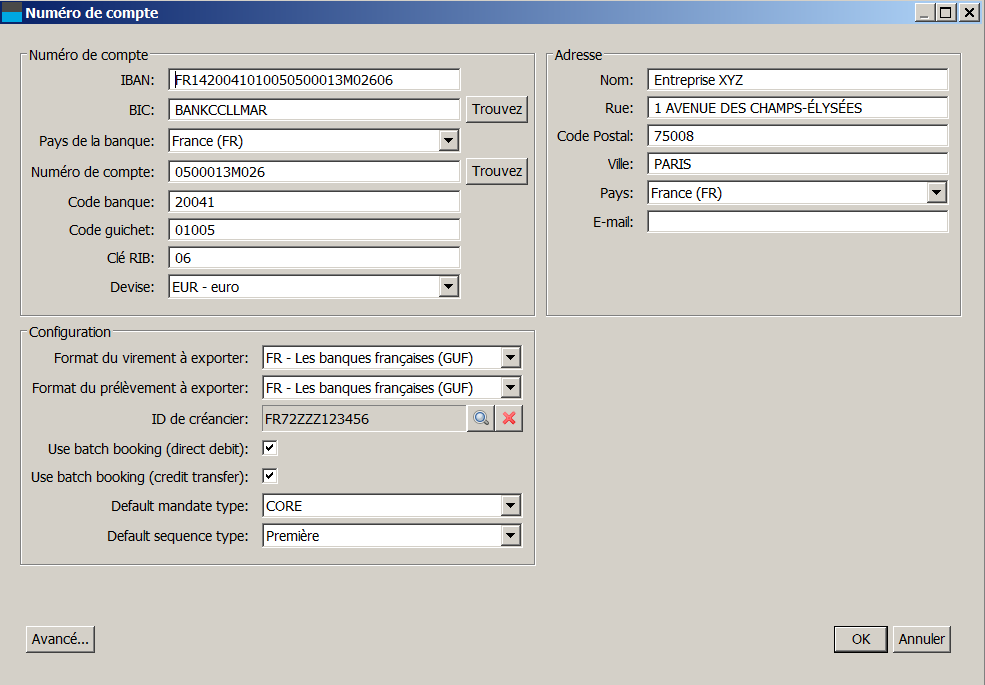This screenshot has width=985, height=685.
Task: Open the address Pays country dropdown
Action: [x=937, y=193]
